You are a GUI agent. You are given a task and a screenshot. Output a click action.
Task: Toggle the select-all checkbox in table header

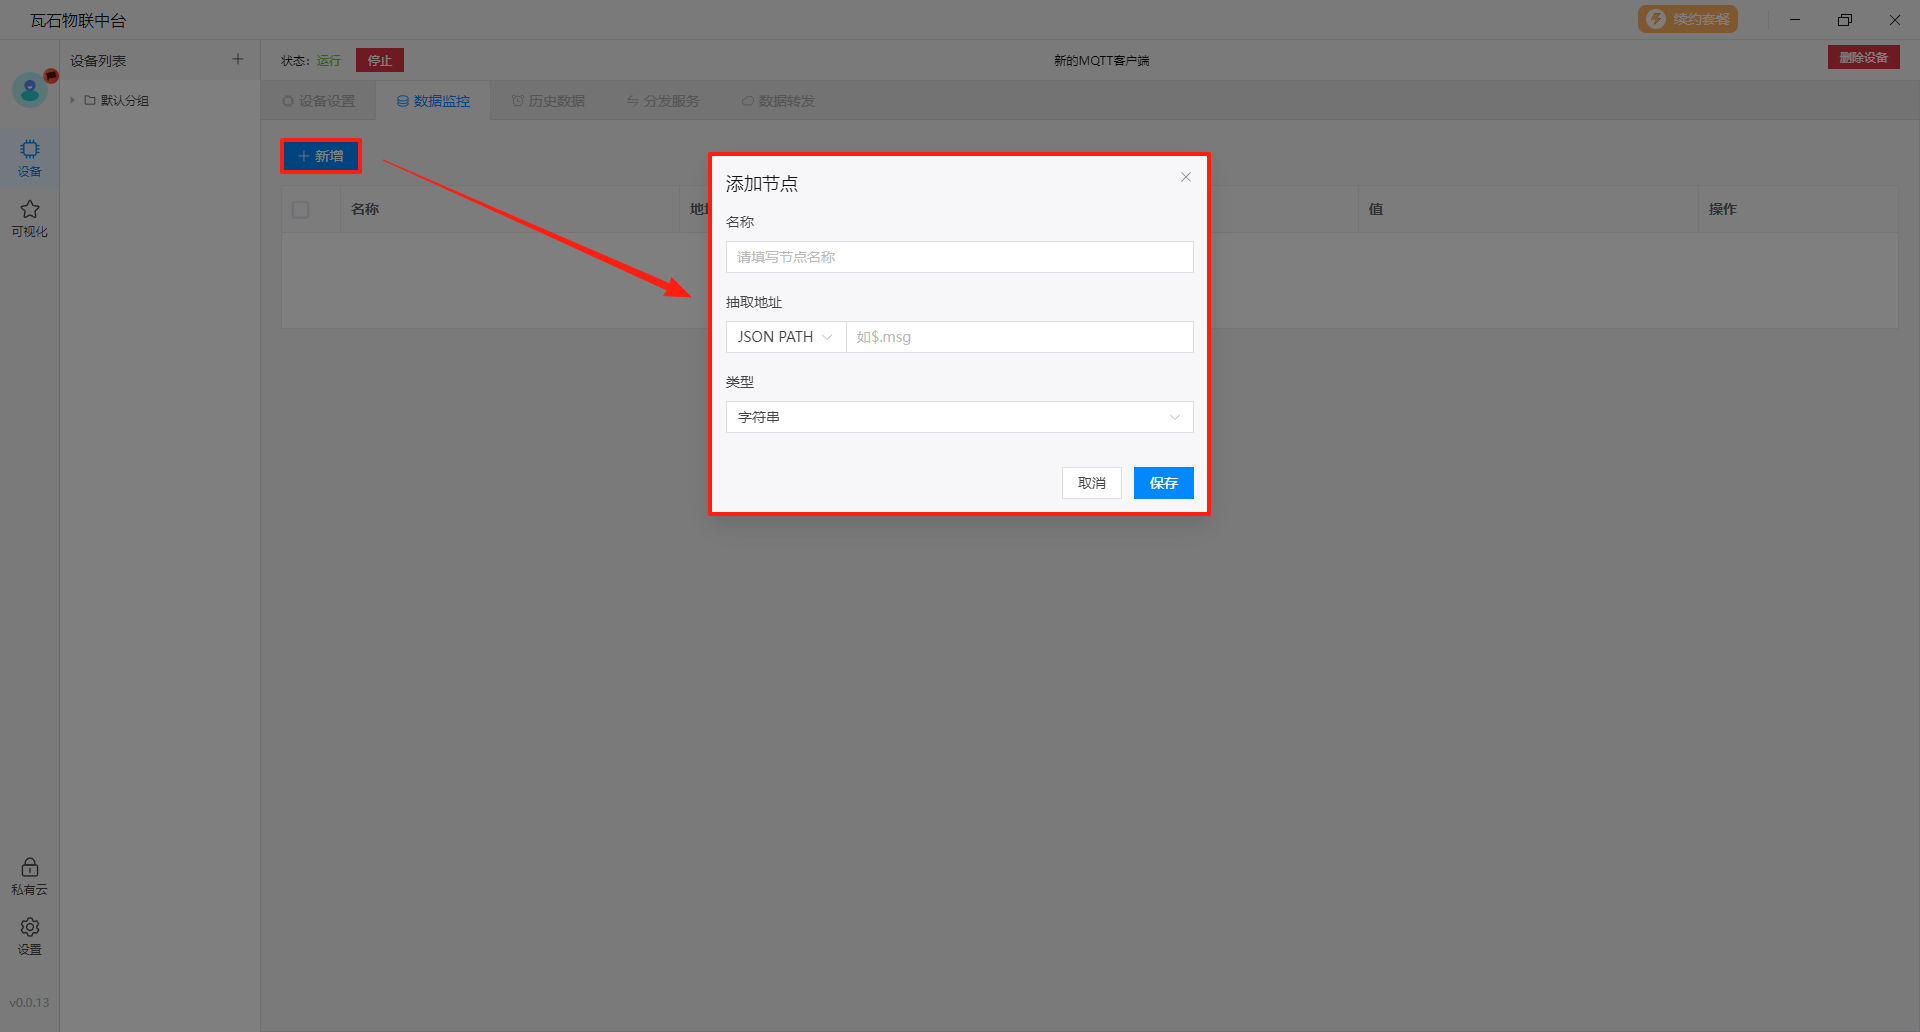click(301, 210)
